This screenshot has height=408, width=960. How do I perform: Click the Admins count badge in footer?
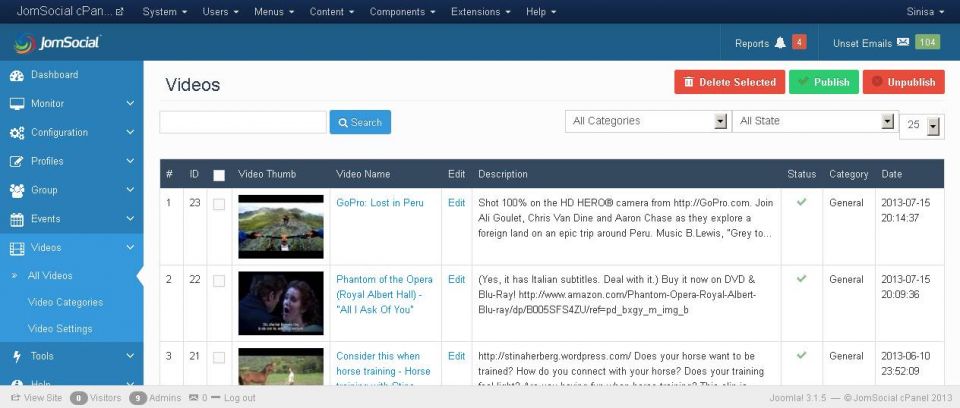138,398
